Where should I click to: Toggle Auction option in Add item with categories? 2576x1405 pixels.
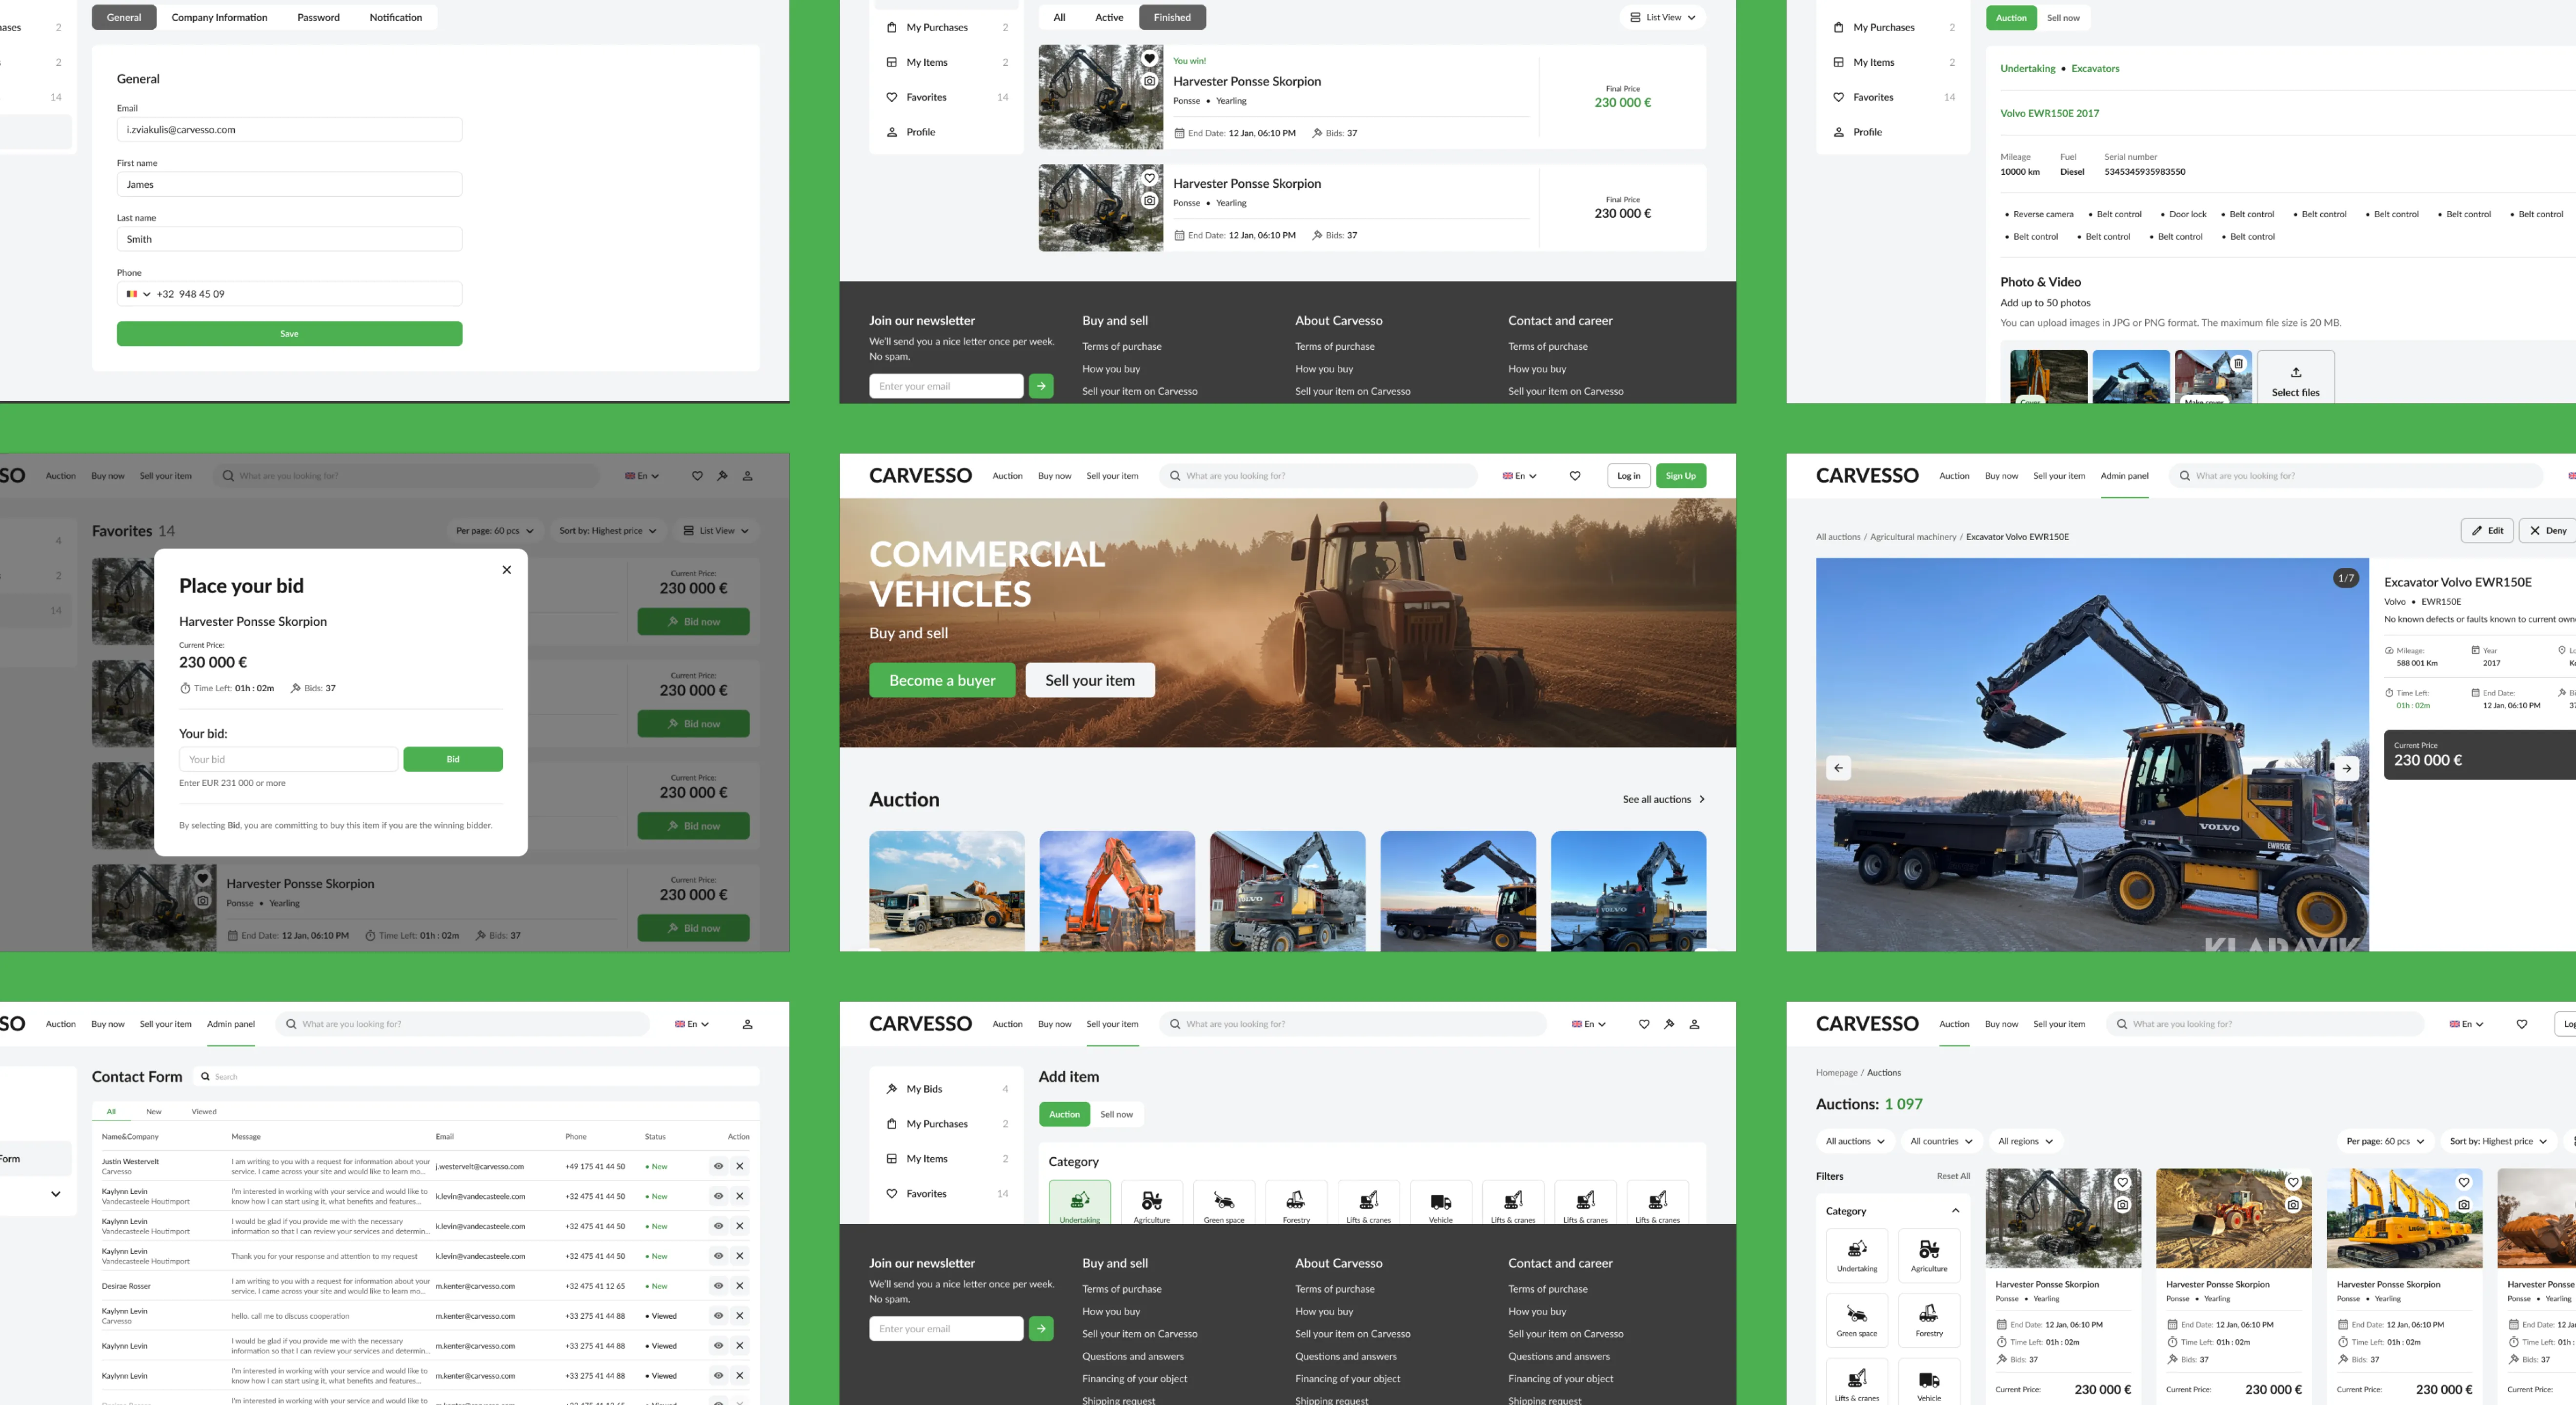coord(1064,1114)
